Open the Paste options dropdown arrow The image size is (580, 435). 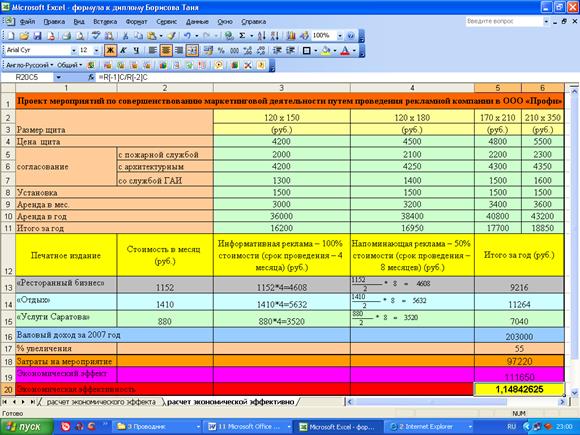pos(161,36)
